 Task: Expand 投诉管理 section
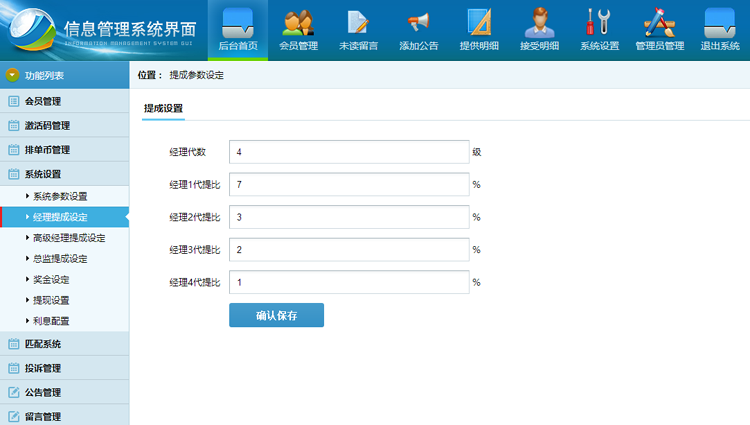pyautogui.click(x=65, y=368)
